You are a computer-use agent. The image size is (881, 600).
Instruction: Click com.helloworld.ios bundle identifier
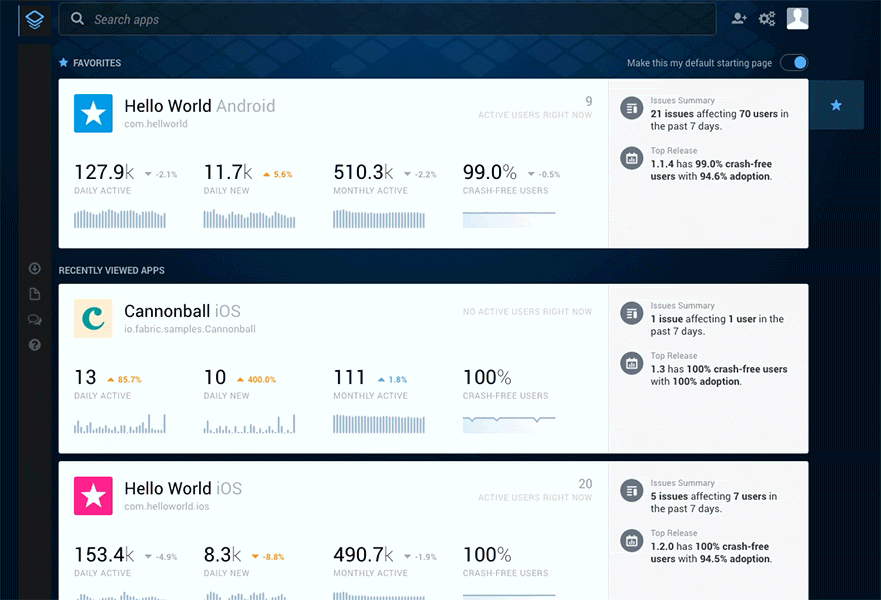tap(167, 506)
